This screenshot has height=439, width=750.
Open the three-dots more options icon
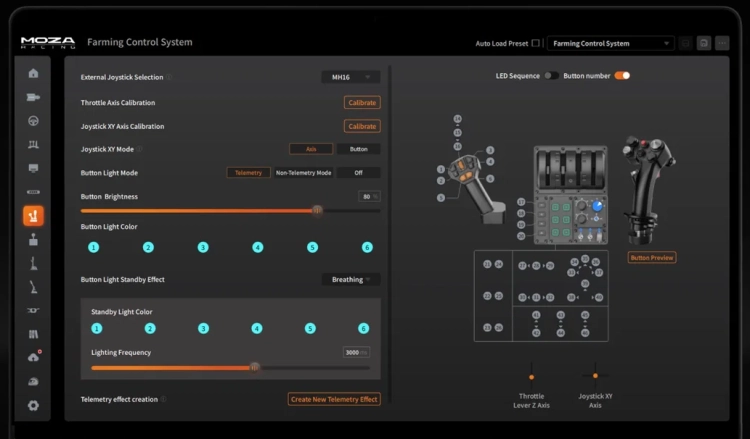[x=722, y=43]
